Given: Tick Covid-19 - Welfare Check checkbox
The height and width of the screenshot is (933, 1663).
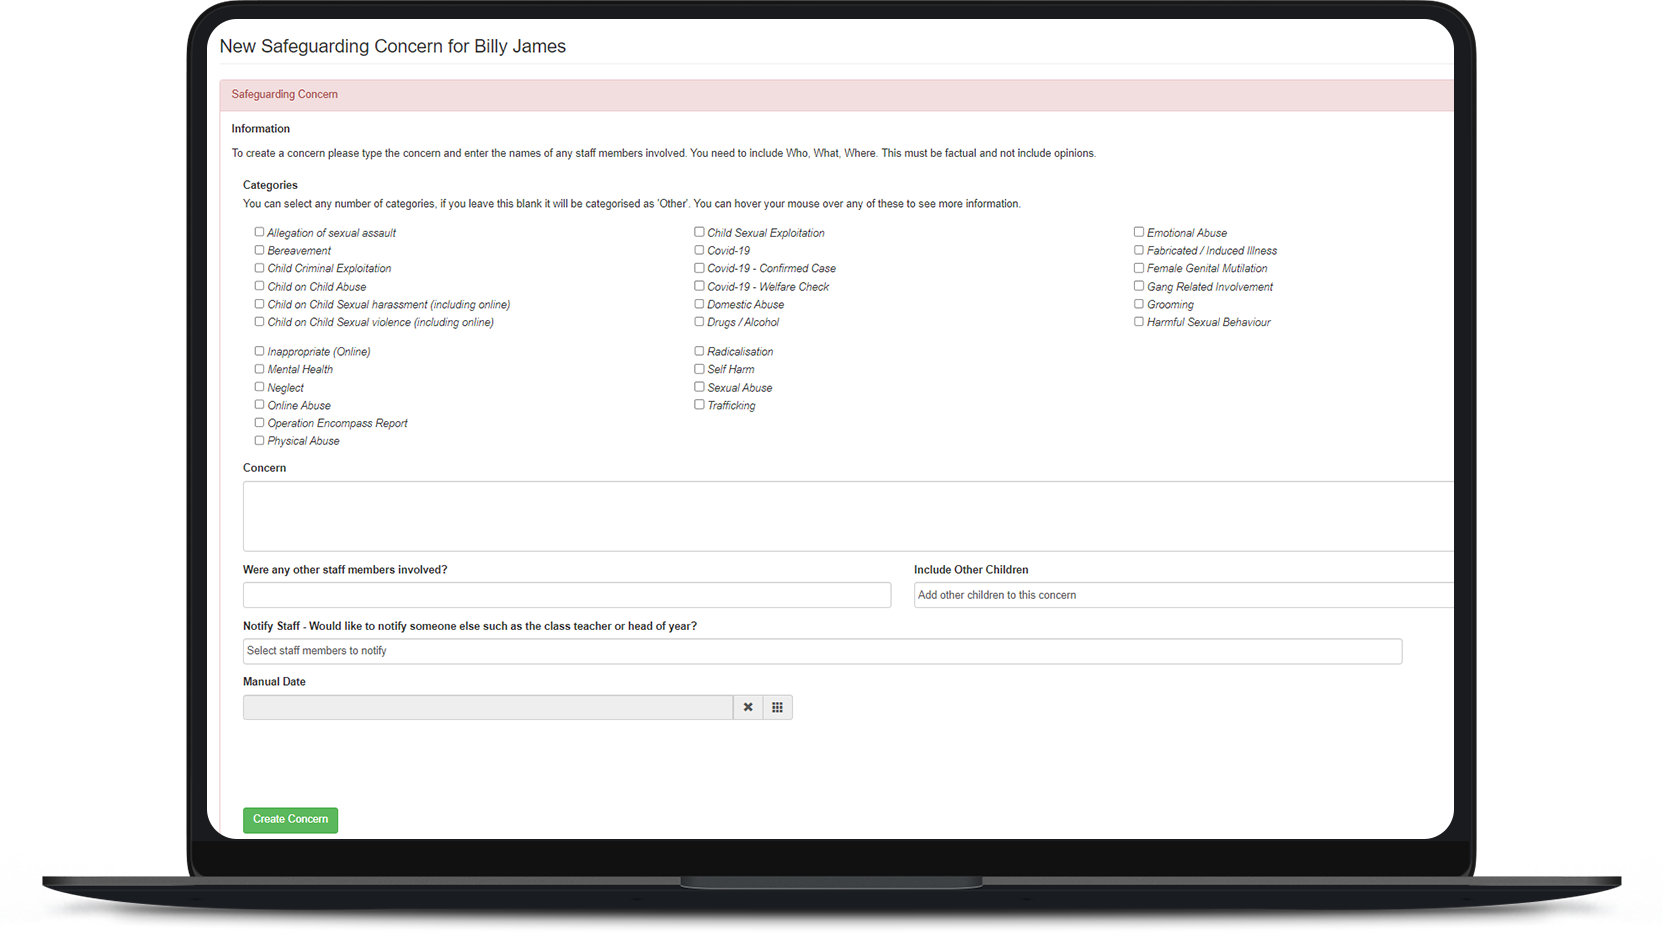Looking at the screenshot, I should point(699,286).
